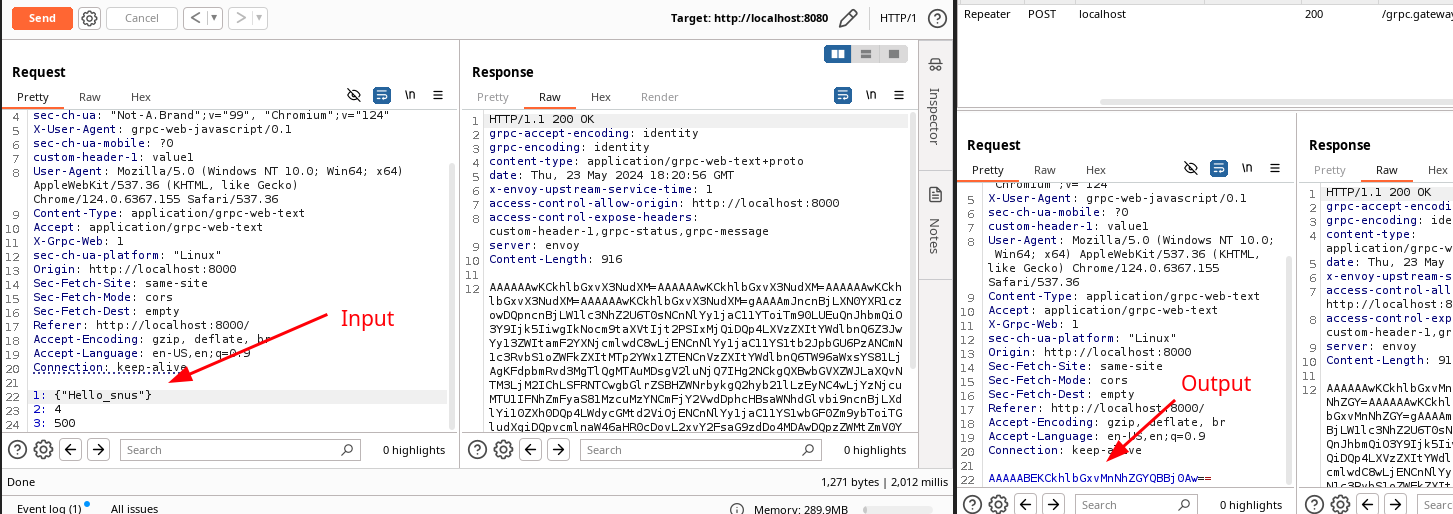Choose combined tabbed layout view
Screen dimensions: 1453x514
pos(894,54)
